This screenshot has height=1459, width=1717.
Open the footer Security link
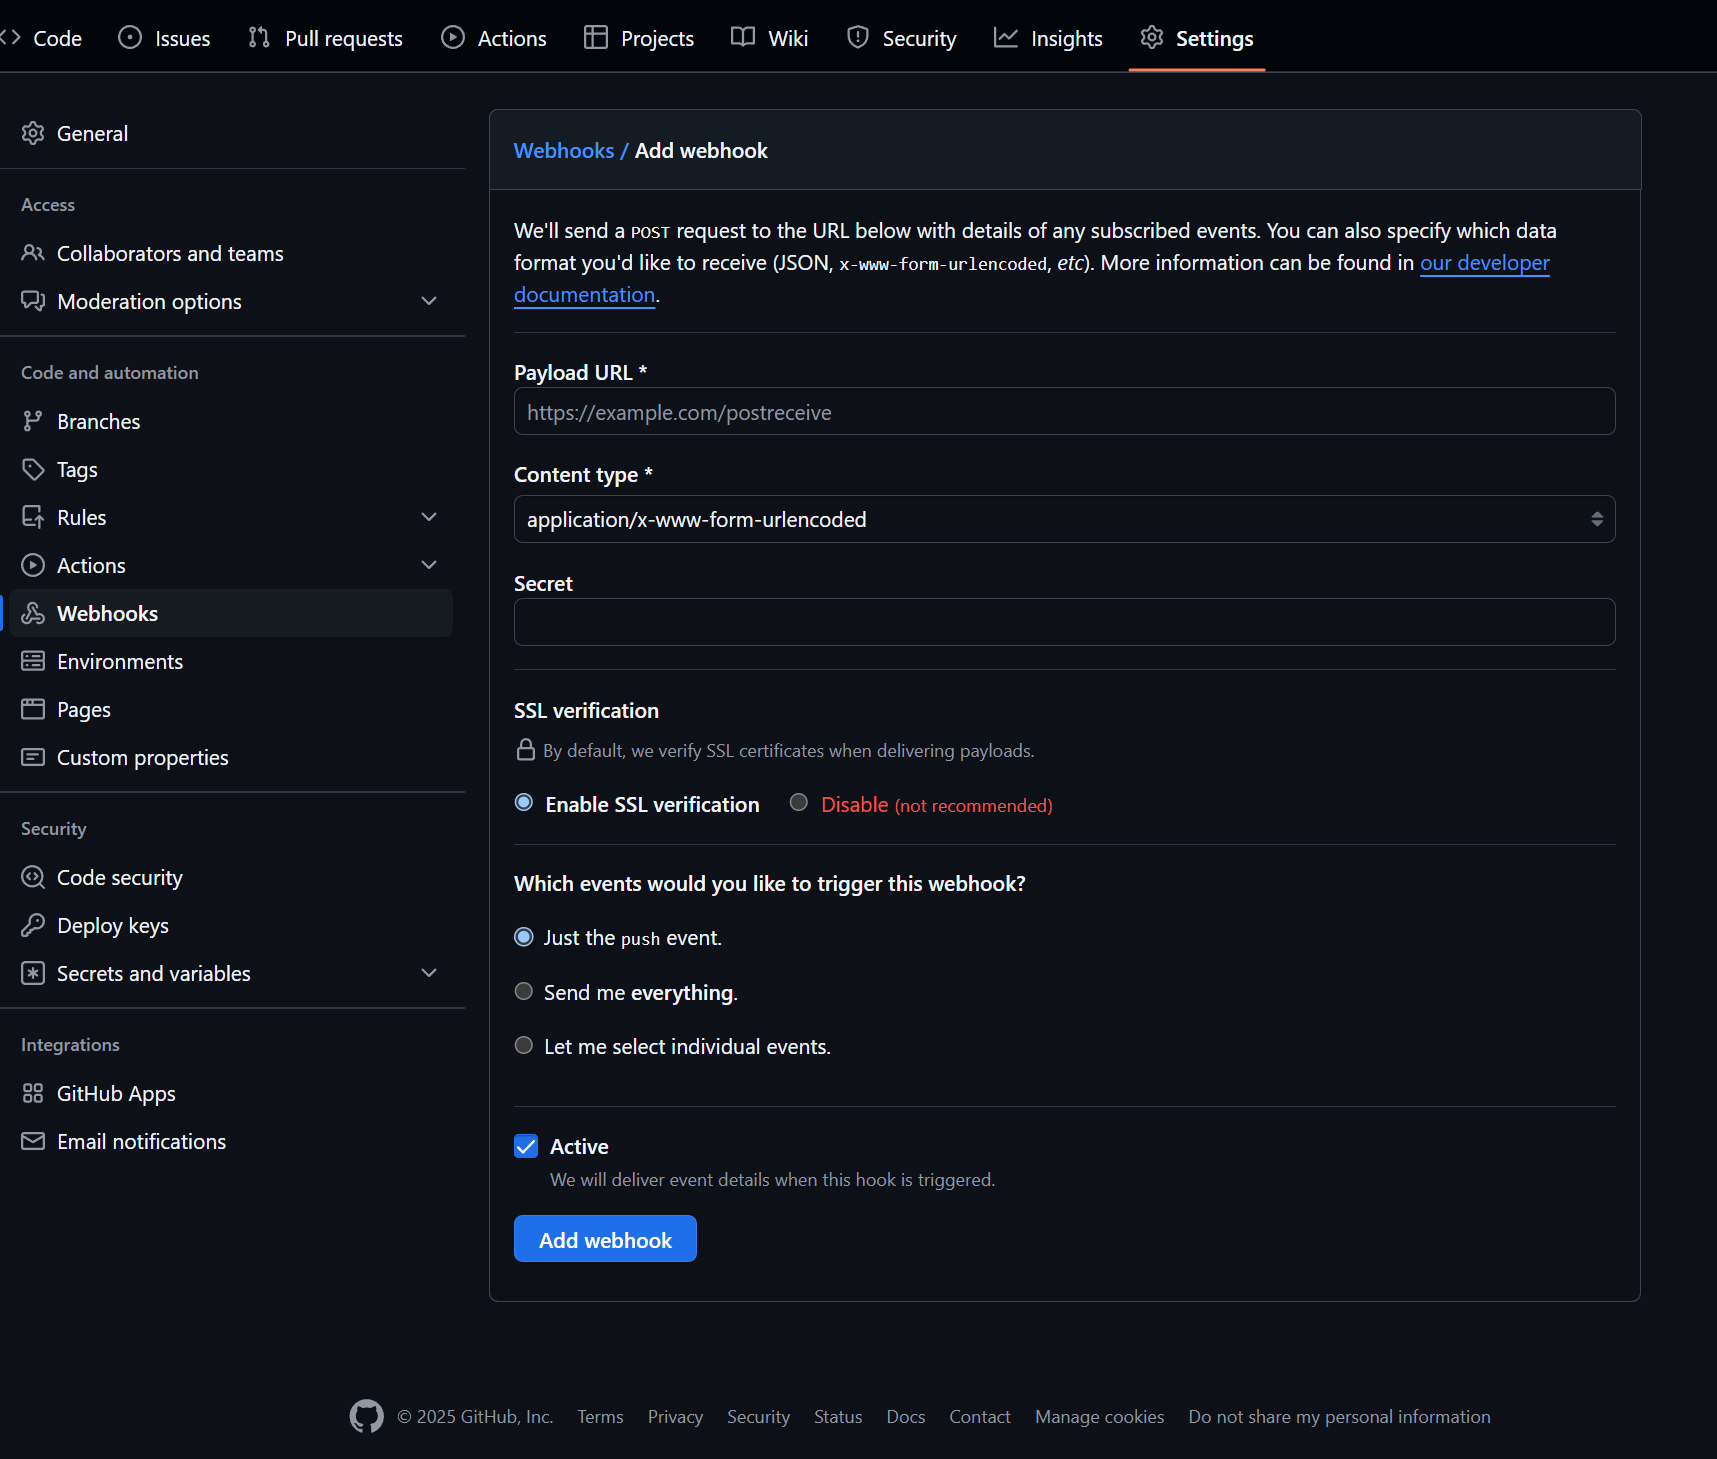758,1417
